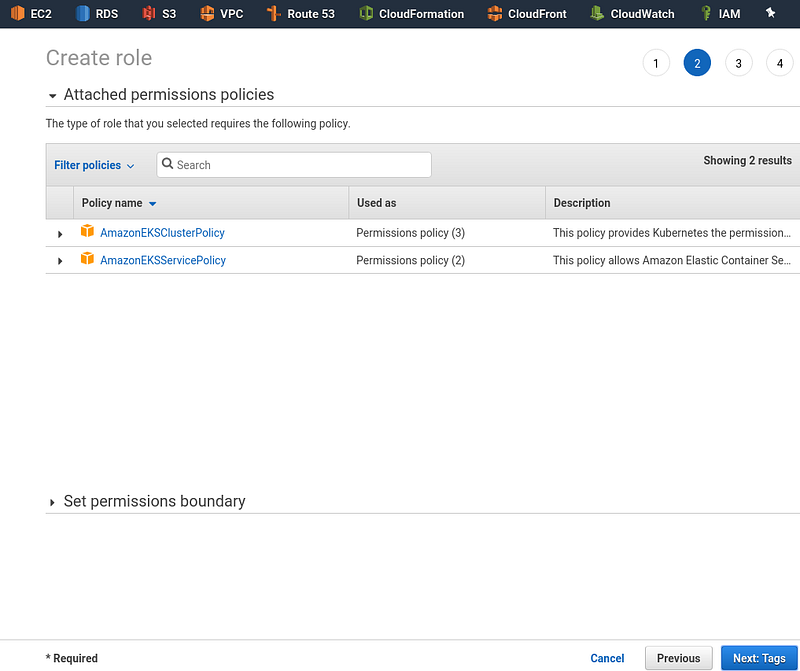Click the Policy name column header text
The image size is (800, 671).
pyautogui.click(x=112, y=203)
